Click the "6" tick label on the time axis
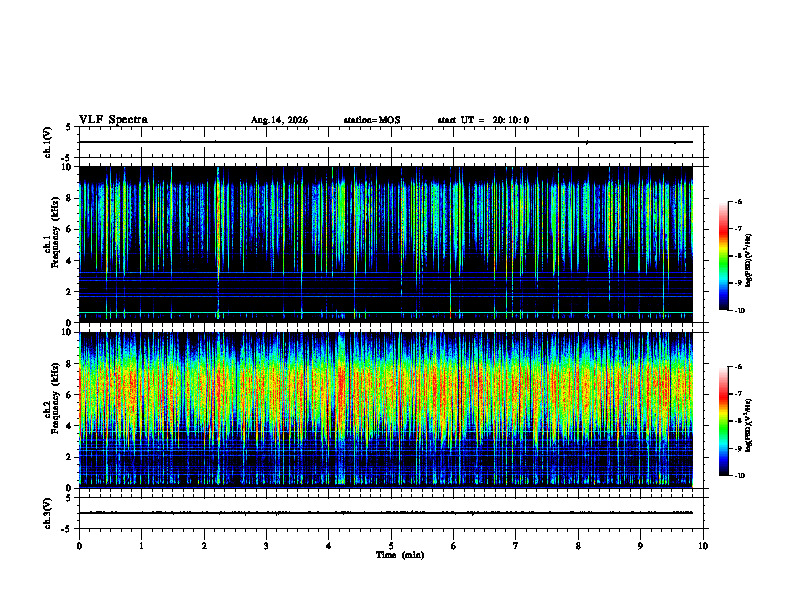The width and height of the screenshot is (792, 612). [x=454, y=546]
